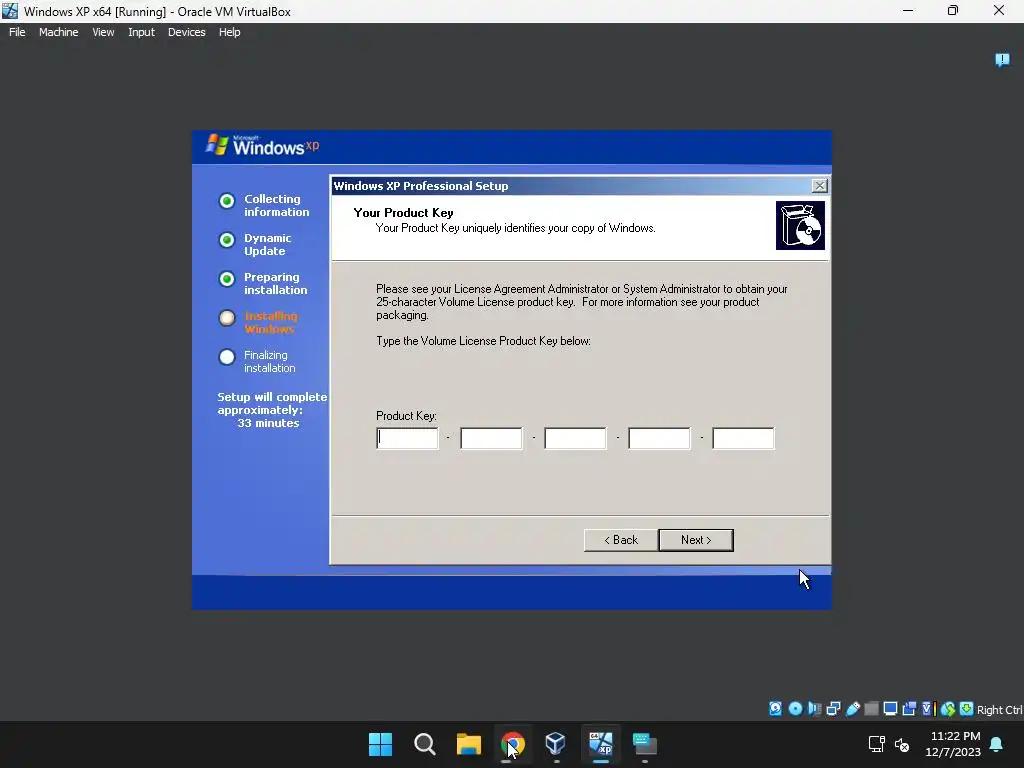Click the Next button in Setup
The height and width of the screenshot is (768, 1024).
[696, 540]
